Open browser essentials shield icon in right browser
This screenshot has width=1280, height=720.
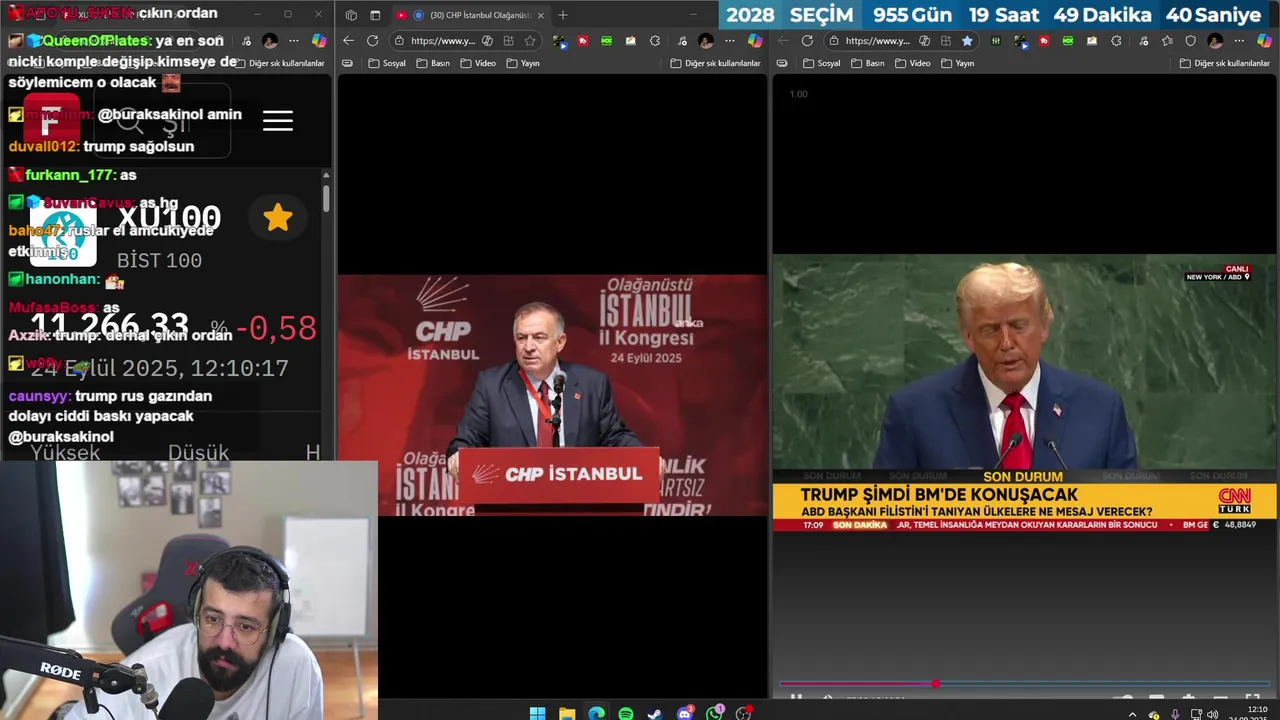pyautogui.click(x=1191, y=41)
